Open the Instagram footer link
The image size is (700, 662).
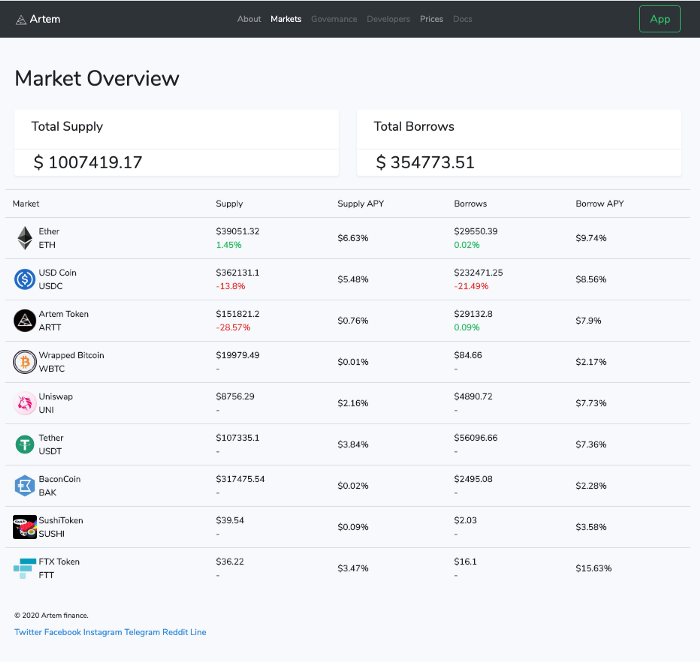point(103,632)
